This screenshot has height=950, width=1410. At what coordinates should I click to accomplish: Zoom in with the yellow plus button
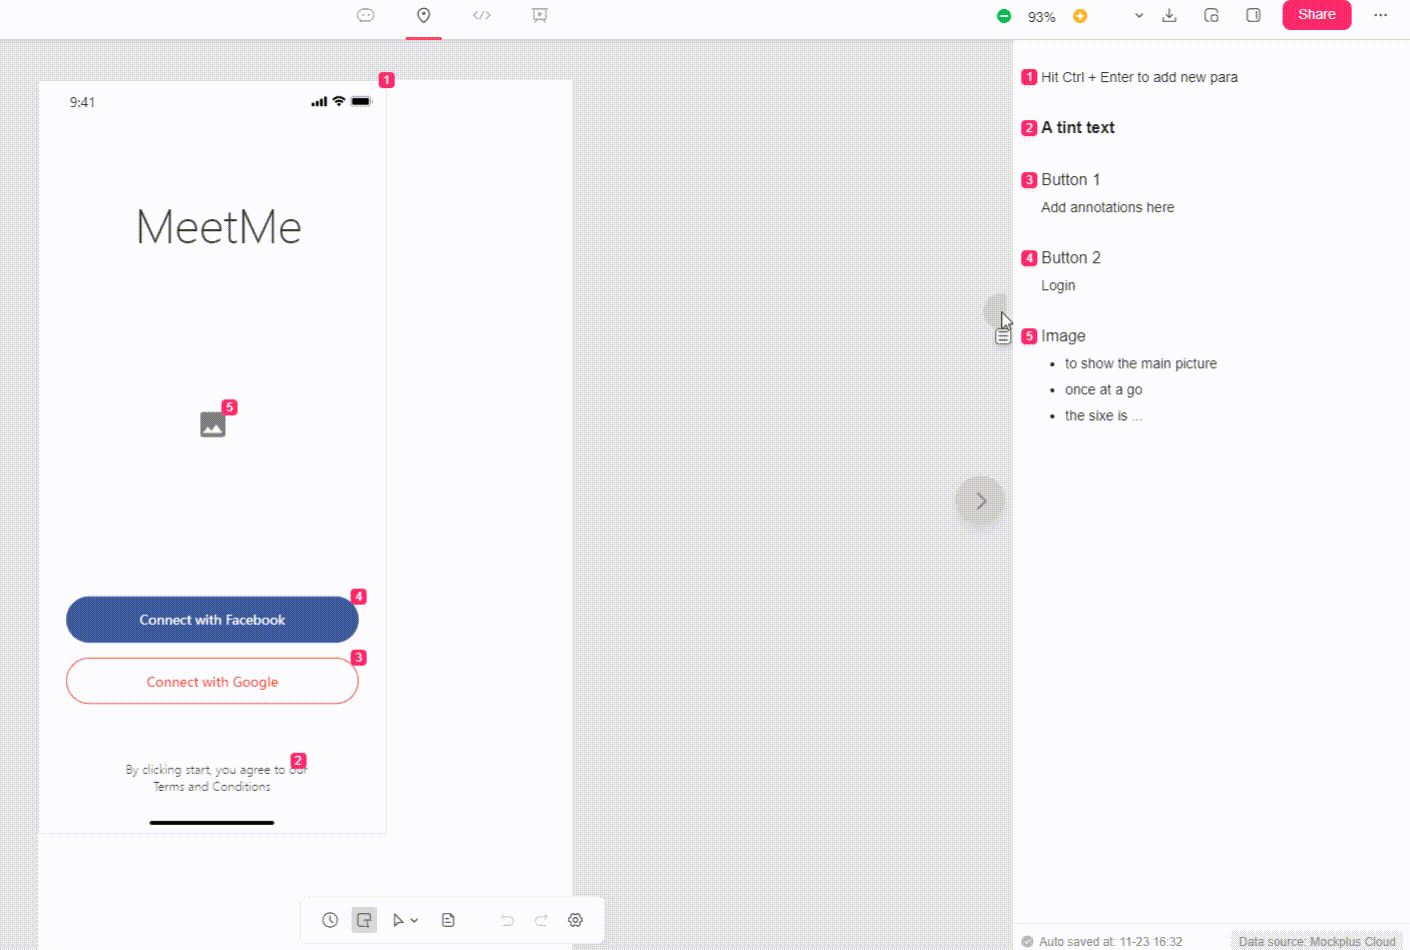tap(1080, 16)
